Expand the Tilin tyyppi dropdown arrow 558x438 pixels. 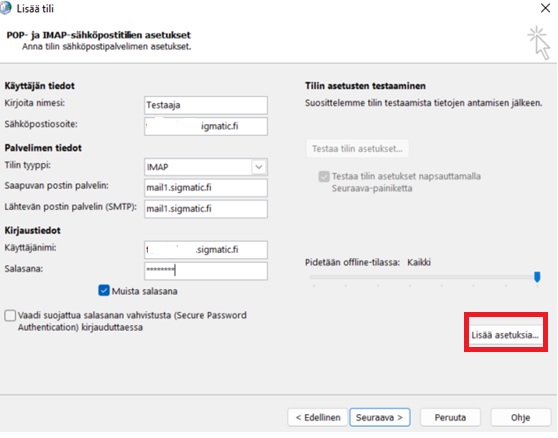pos(259,167)
